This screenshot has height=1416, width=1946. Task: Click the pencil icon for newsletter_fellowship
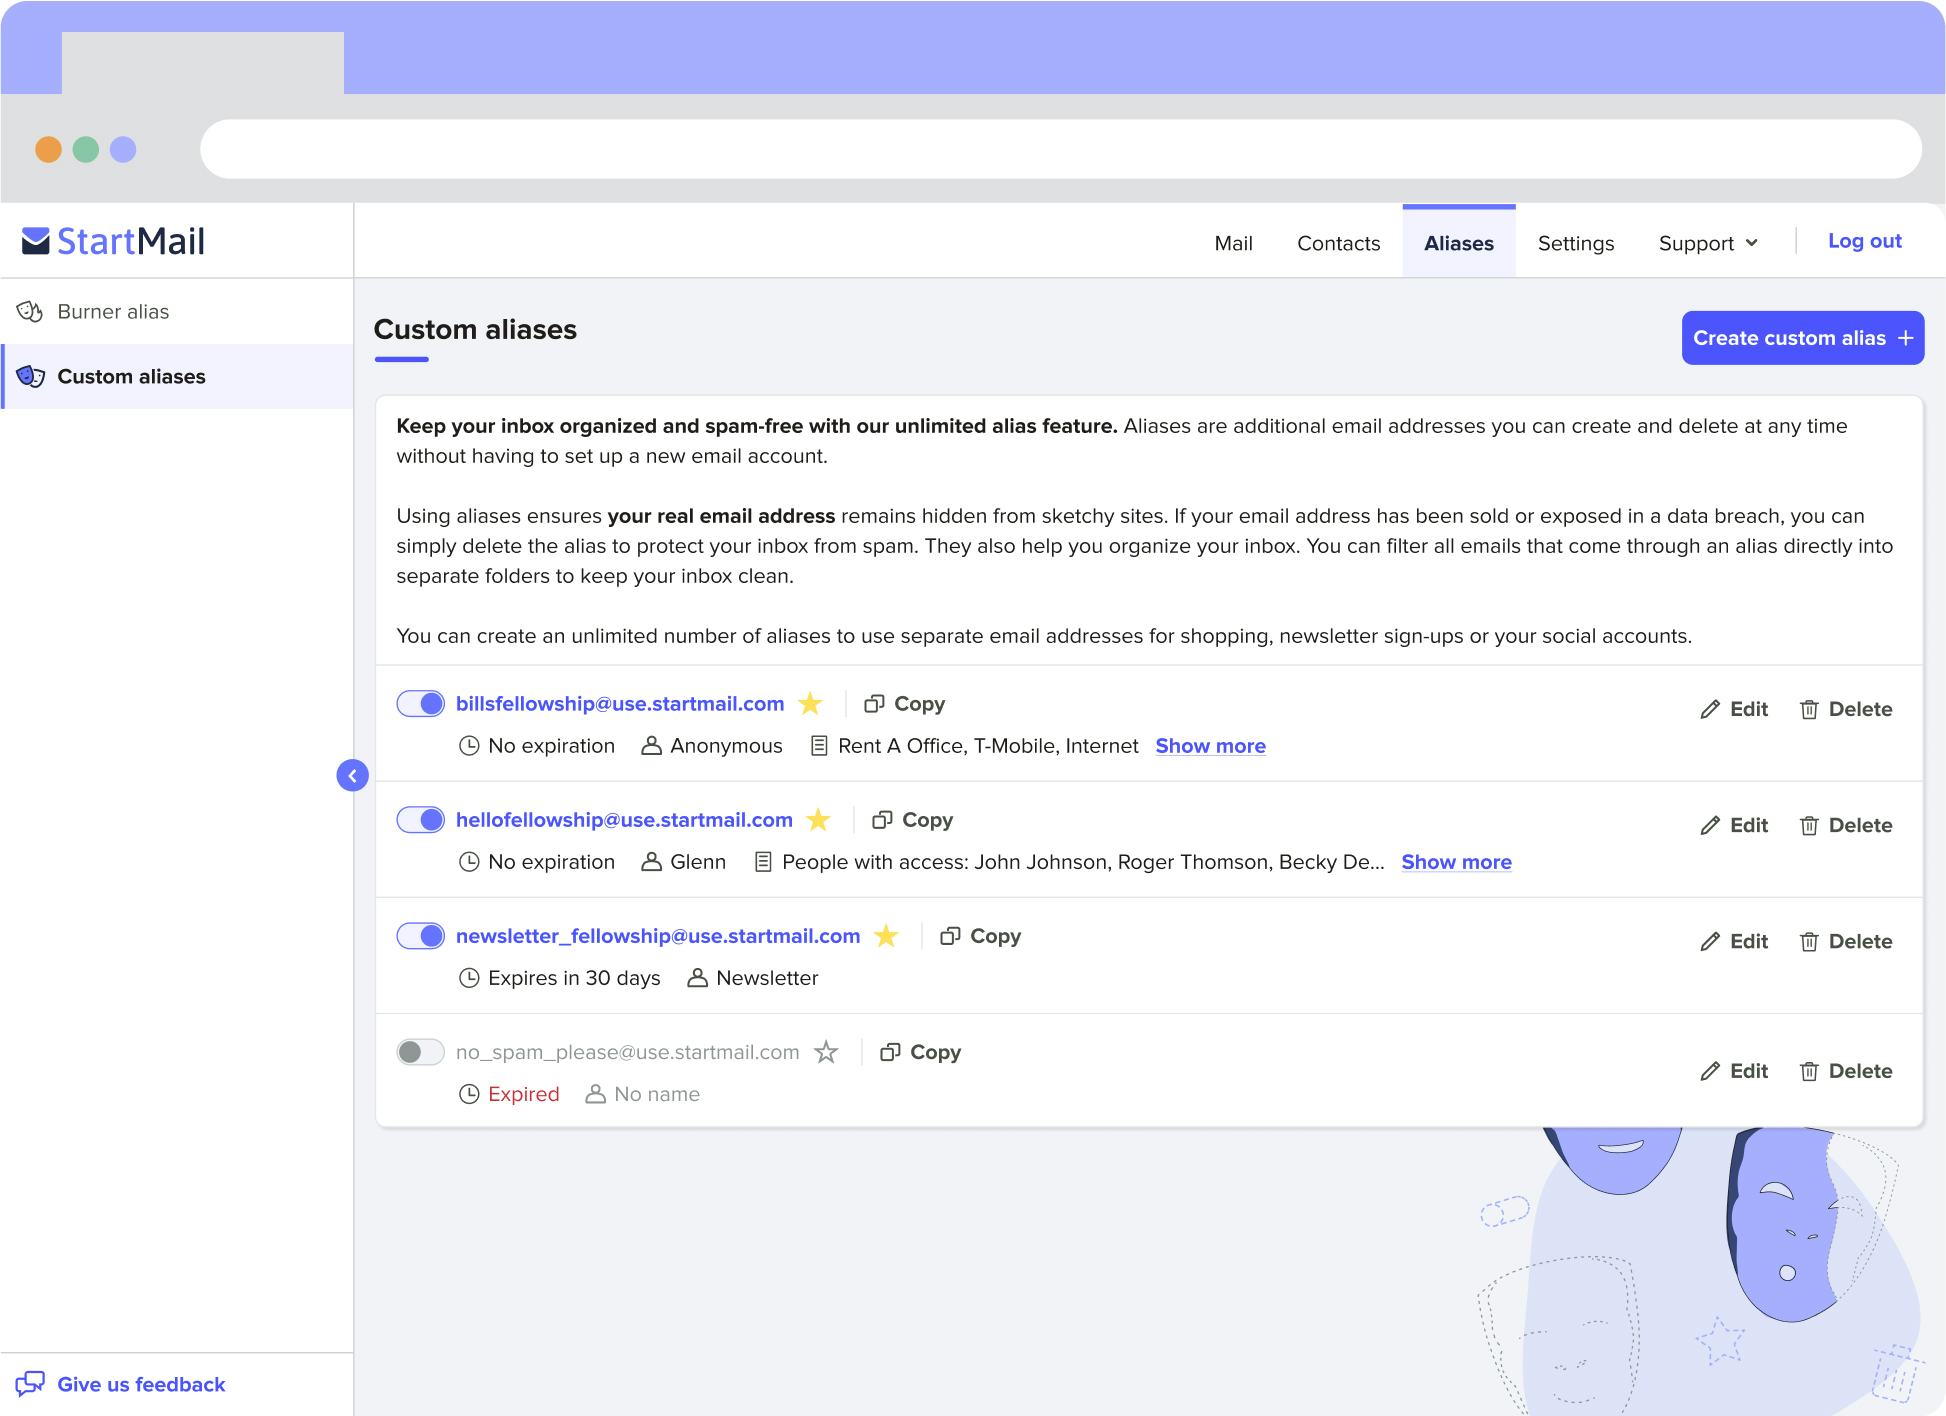pyautogui.click(x=1709, y=941)
